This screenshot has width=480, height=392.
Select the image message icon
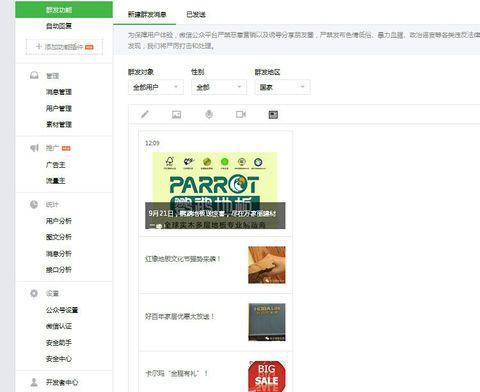coord(176,115)
